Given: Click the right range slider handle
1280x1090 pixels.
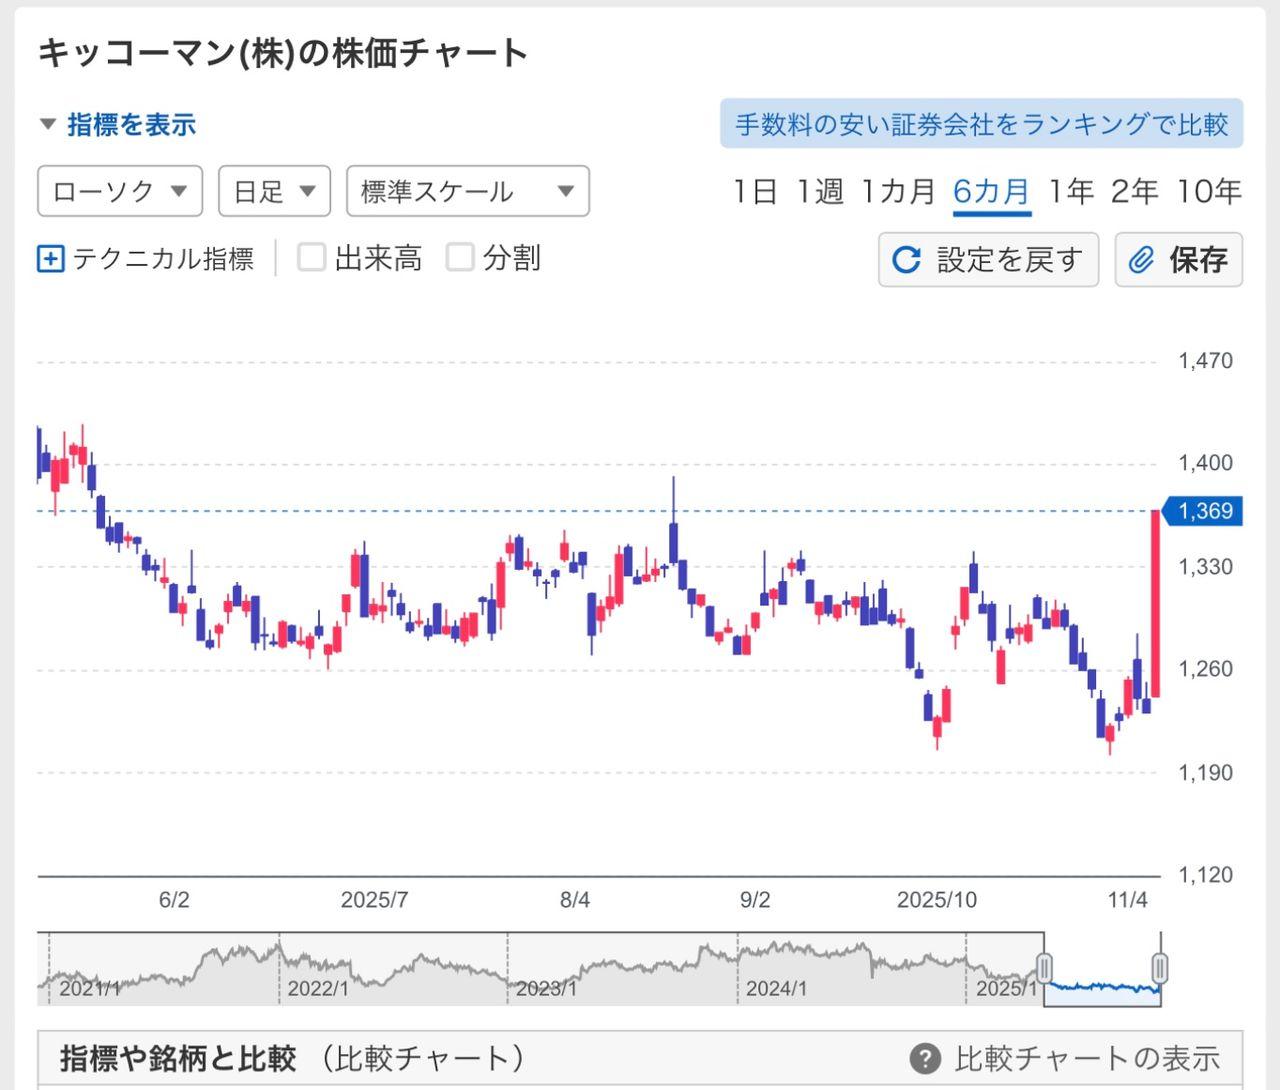Looking at the screenshot, I should [1159, 968].
